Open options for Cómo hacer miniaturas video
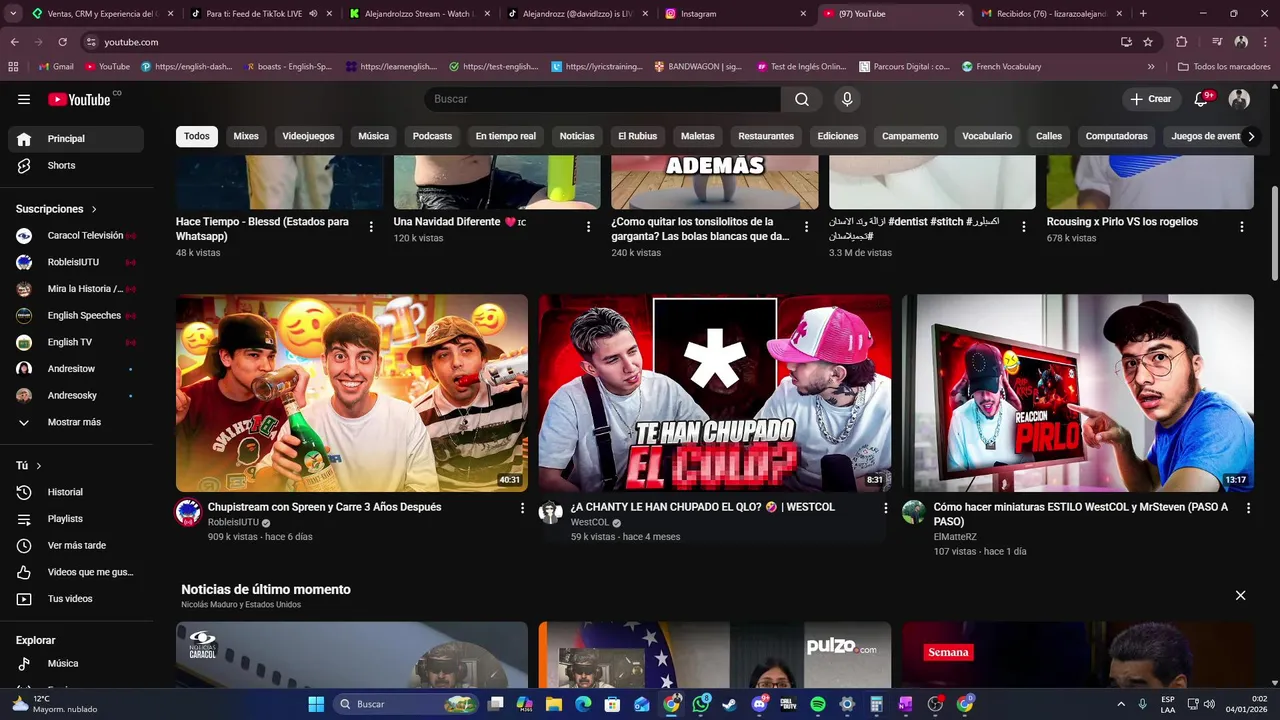This screenshot has width=1280, height=720. click(x=1248, y=508)
